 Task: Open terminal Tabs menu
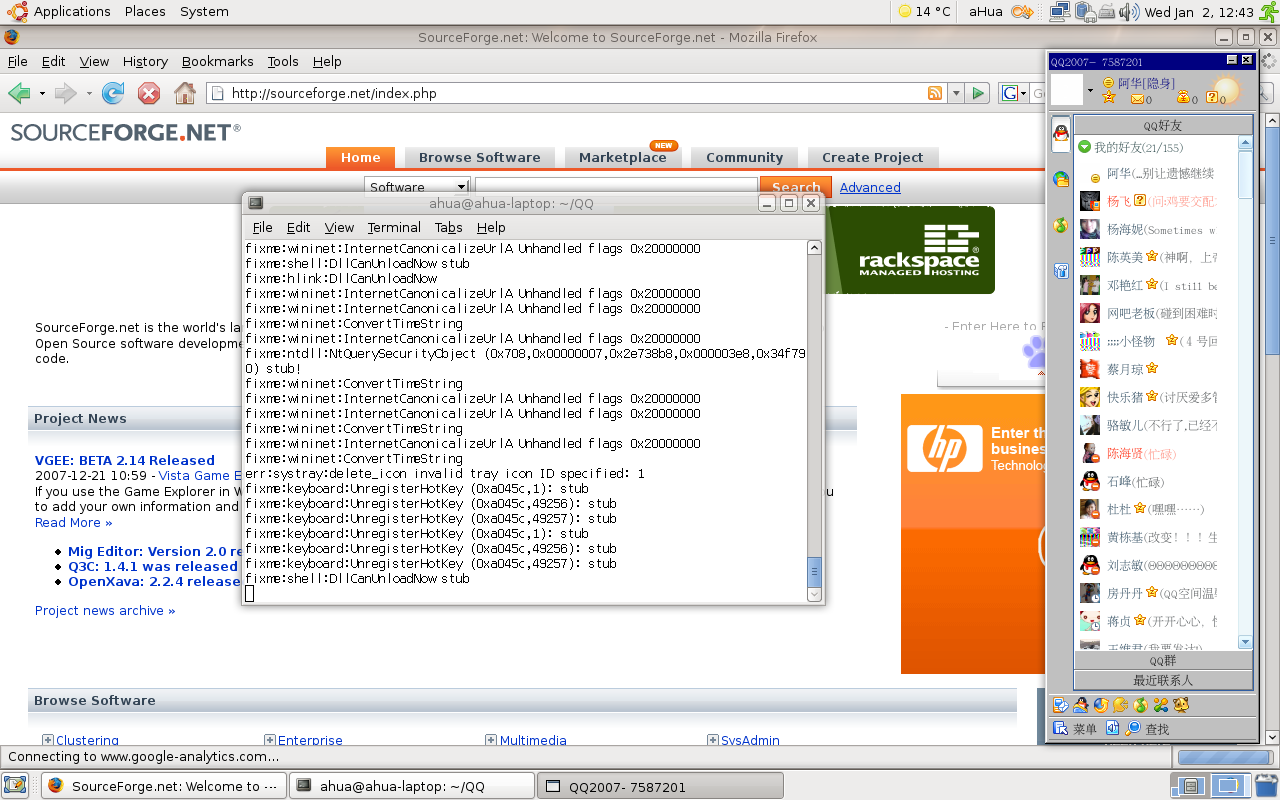(448, 227)
